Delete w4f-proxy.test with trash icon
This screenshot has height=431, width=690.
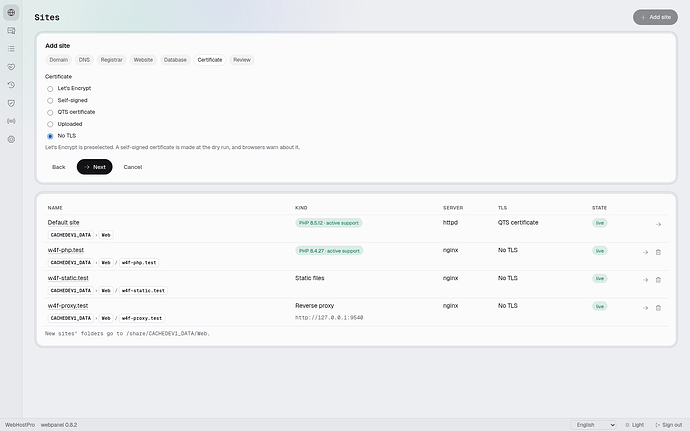tap(658, 308)
